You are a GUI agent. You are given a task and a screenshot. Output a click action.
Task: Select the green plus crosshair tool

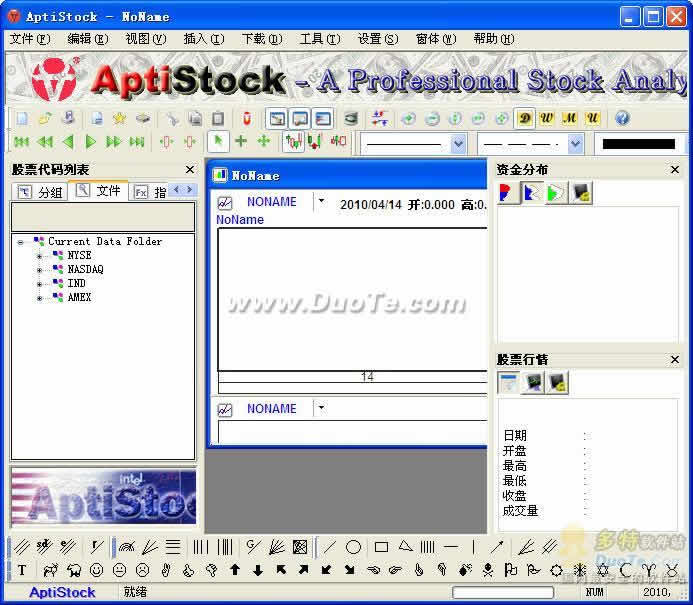tap(241, 141)
